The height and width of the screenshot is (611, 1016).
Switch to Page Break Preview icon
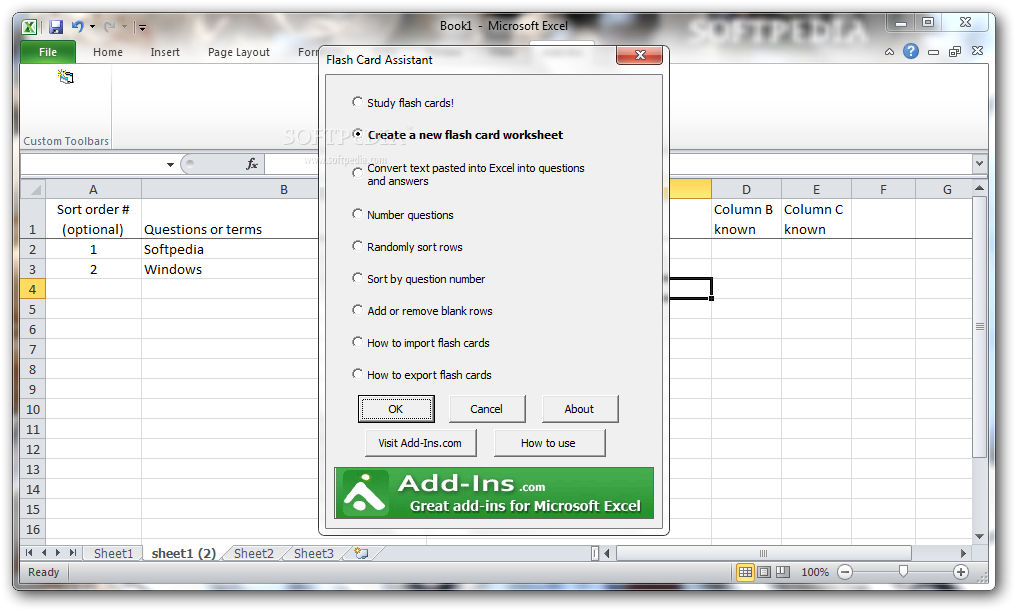783,572
